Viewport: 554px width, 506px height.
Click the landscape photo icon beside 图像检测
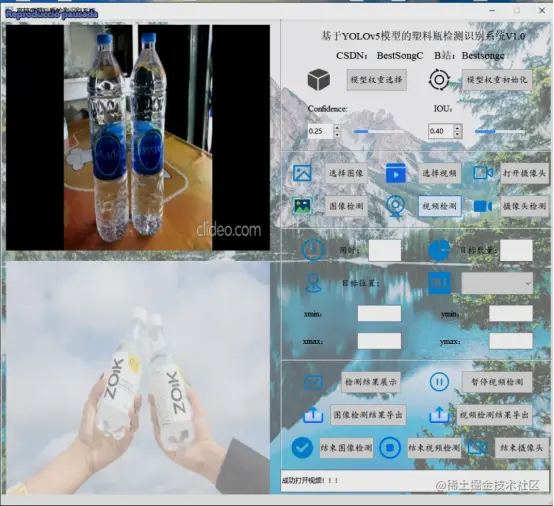click(302, 206)
